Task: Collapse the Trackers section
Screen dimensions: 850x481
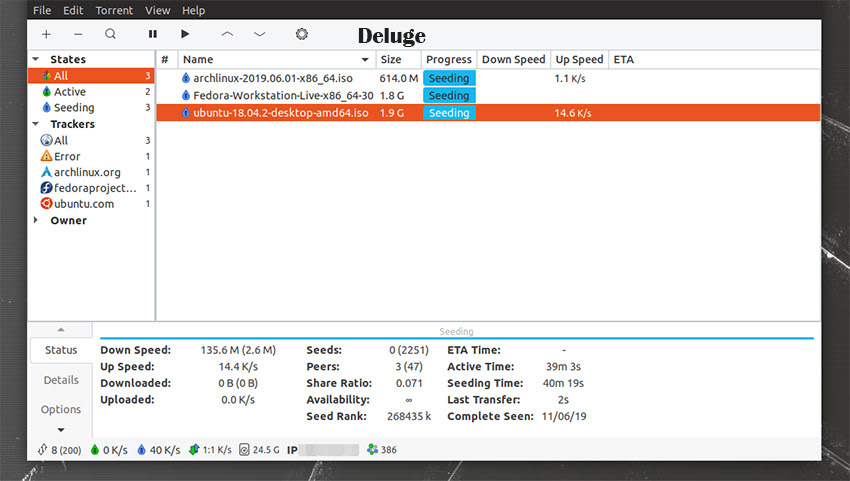Action: [36, 124]
